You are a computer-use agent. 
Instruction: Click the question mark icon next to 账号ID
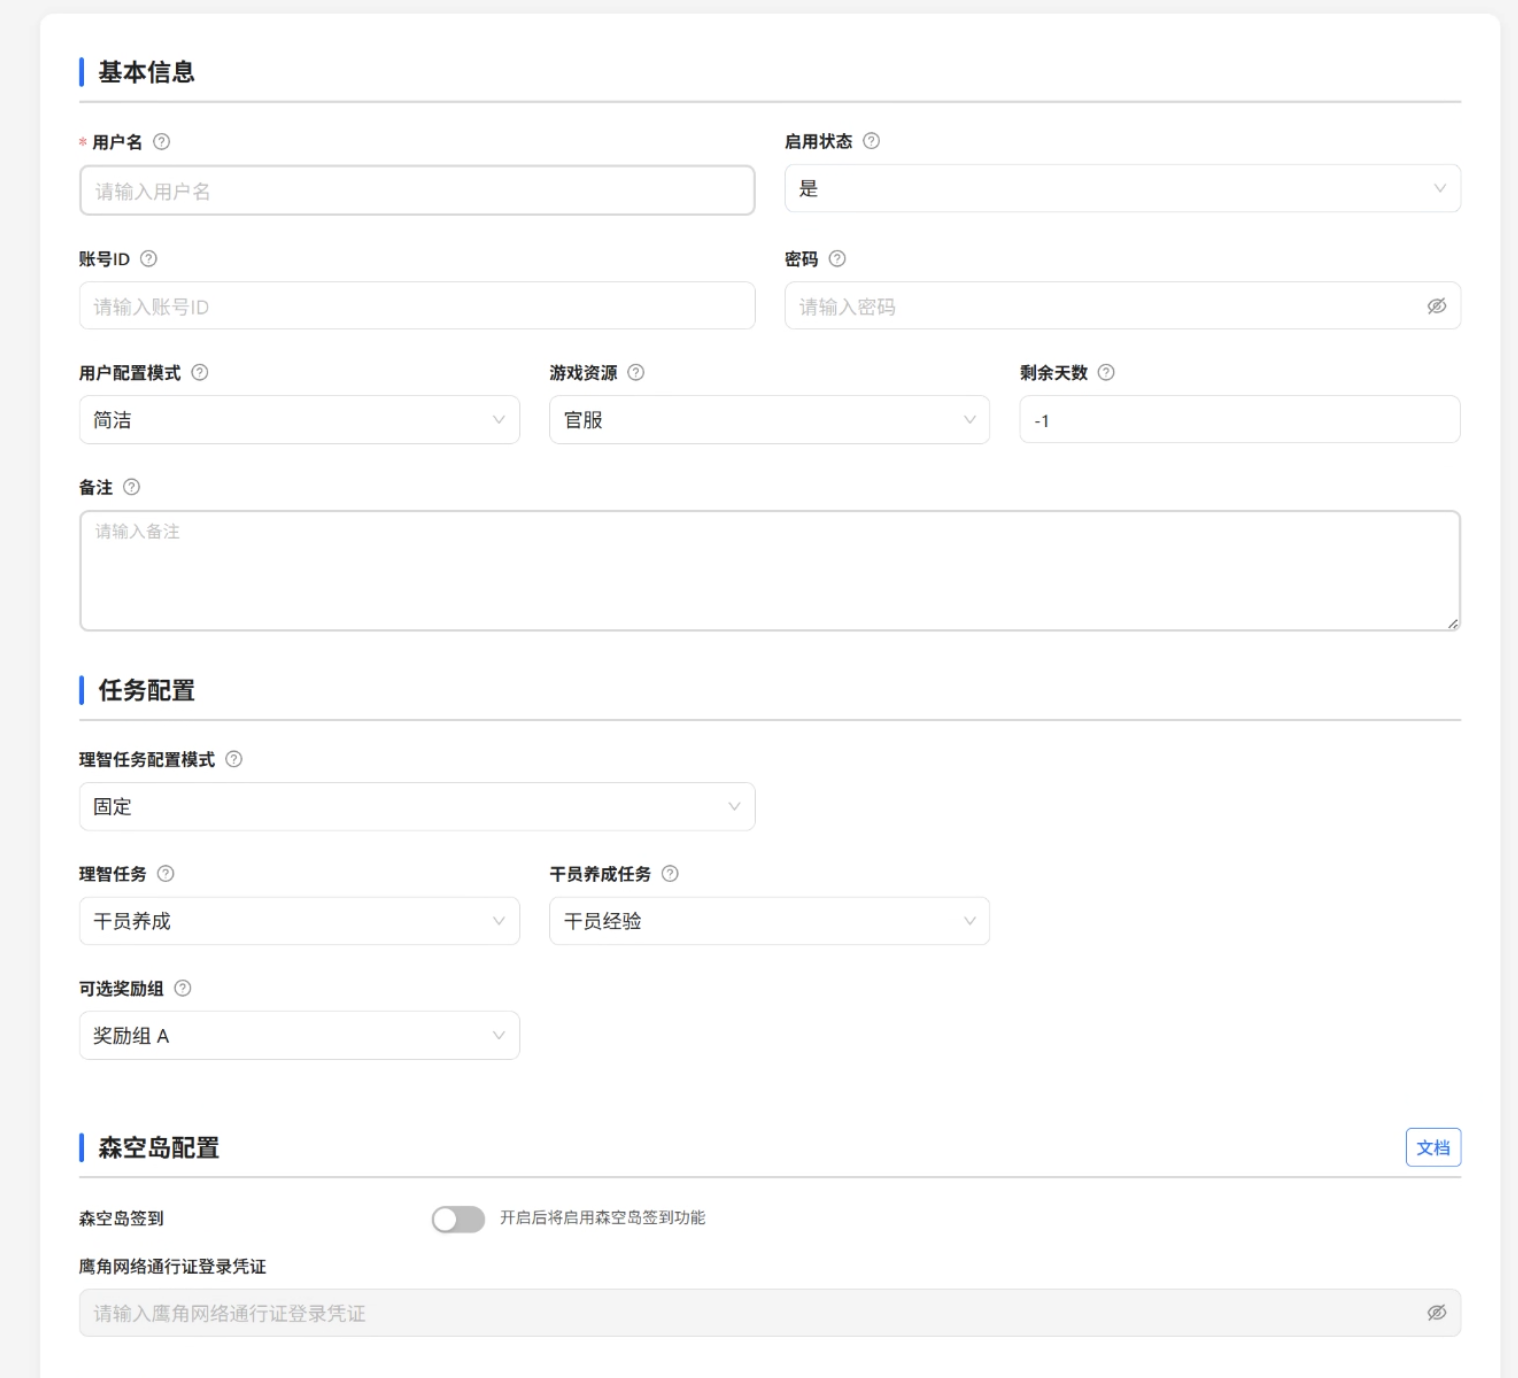coord(150,260)
